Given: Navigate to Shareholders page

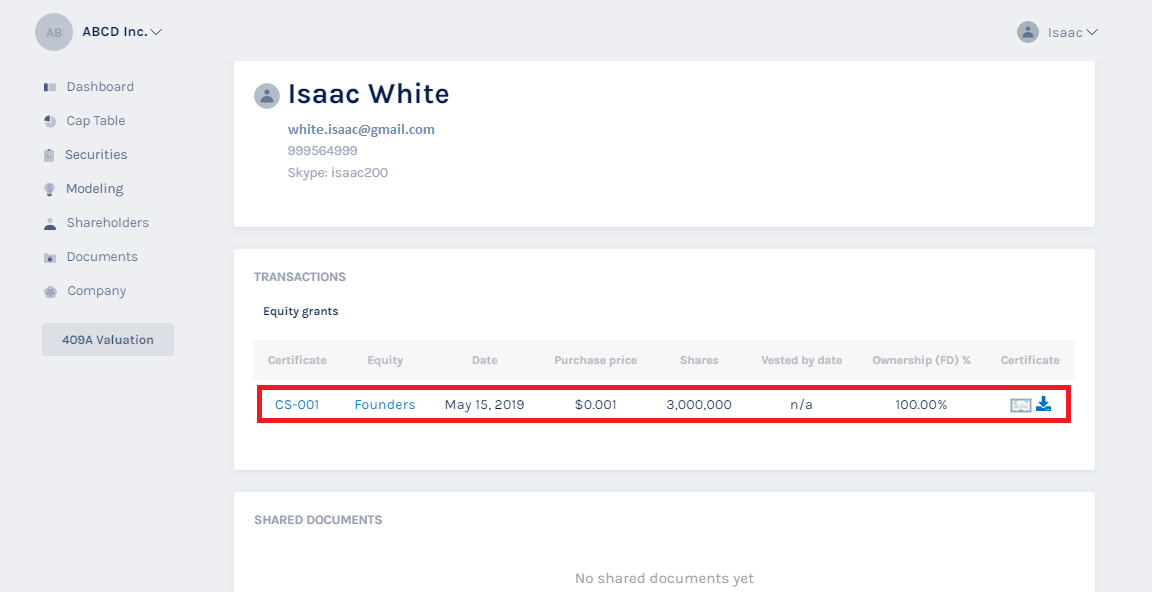Looking at the screenshot, I should [107, 223].
